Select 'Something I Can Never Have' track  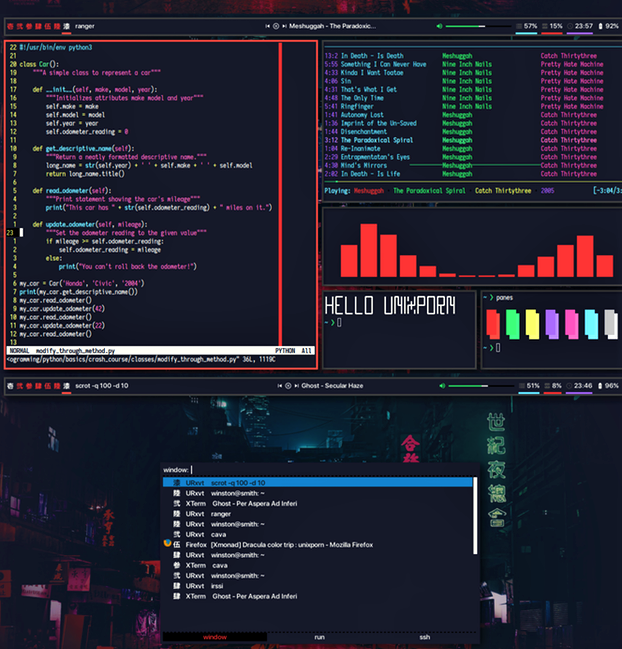click(x=383, y=64)
